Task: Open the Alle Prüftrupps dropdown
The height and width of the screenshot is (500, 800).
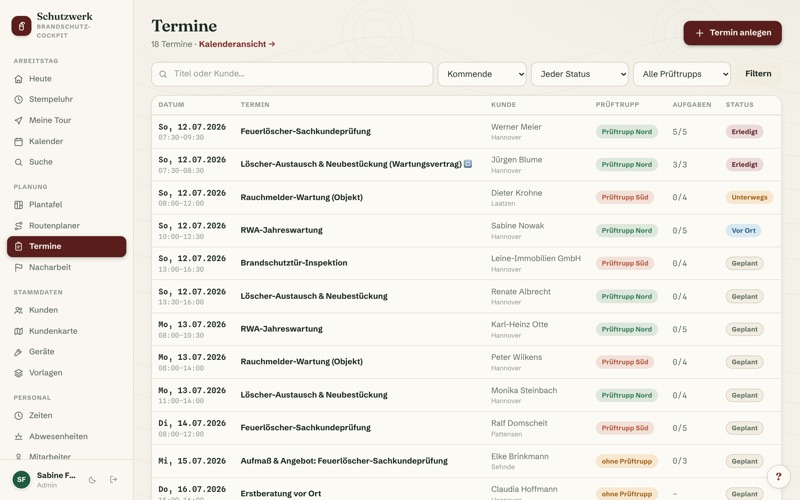Action: (x=682, y=74)
